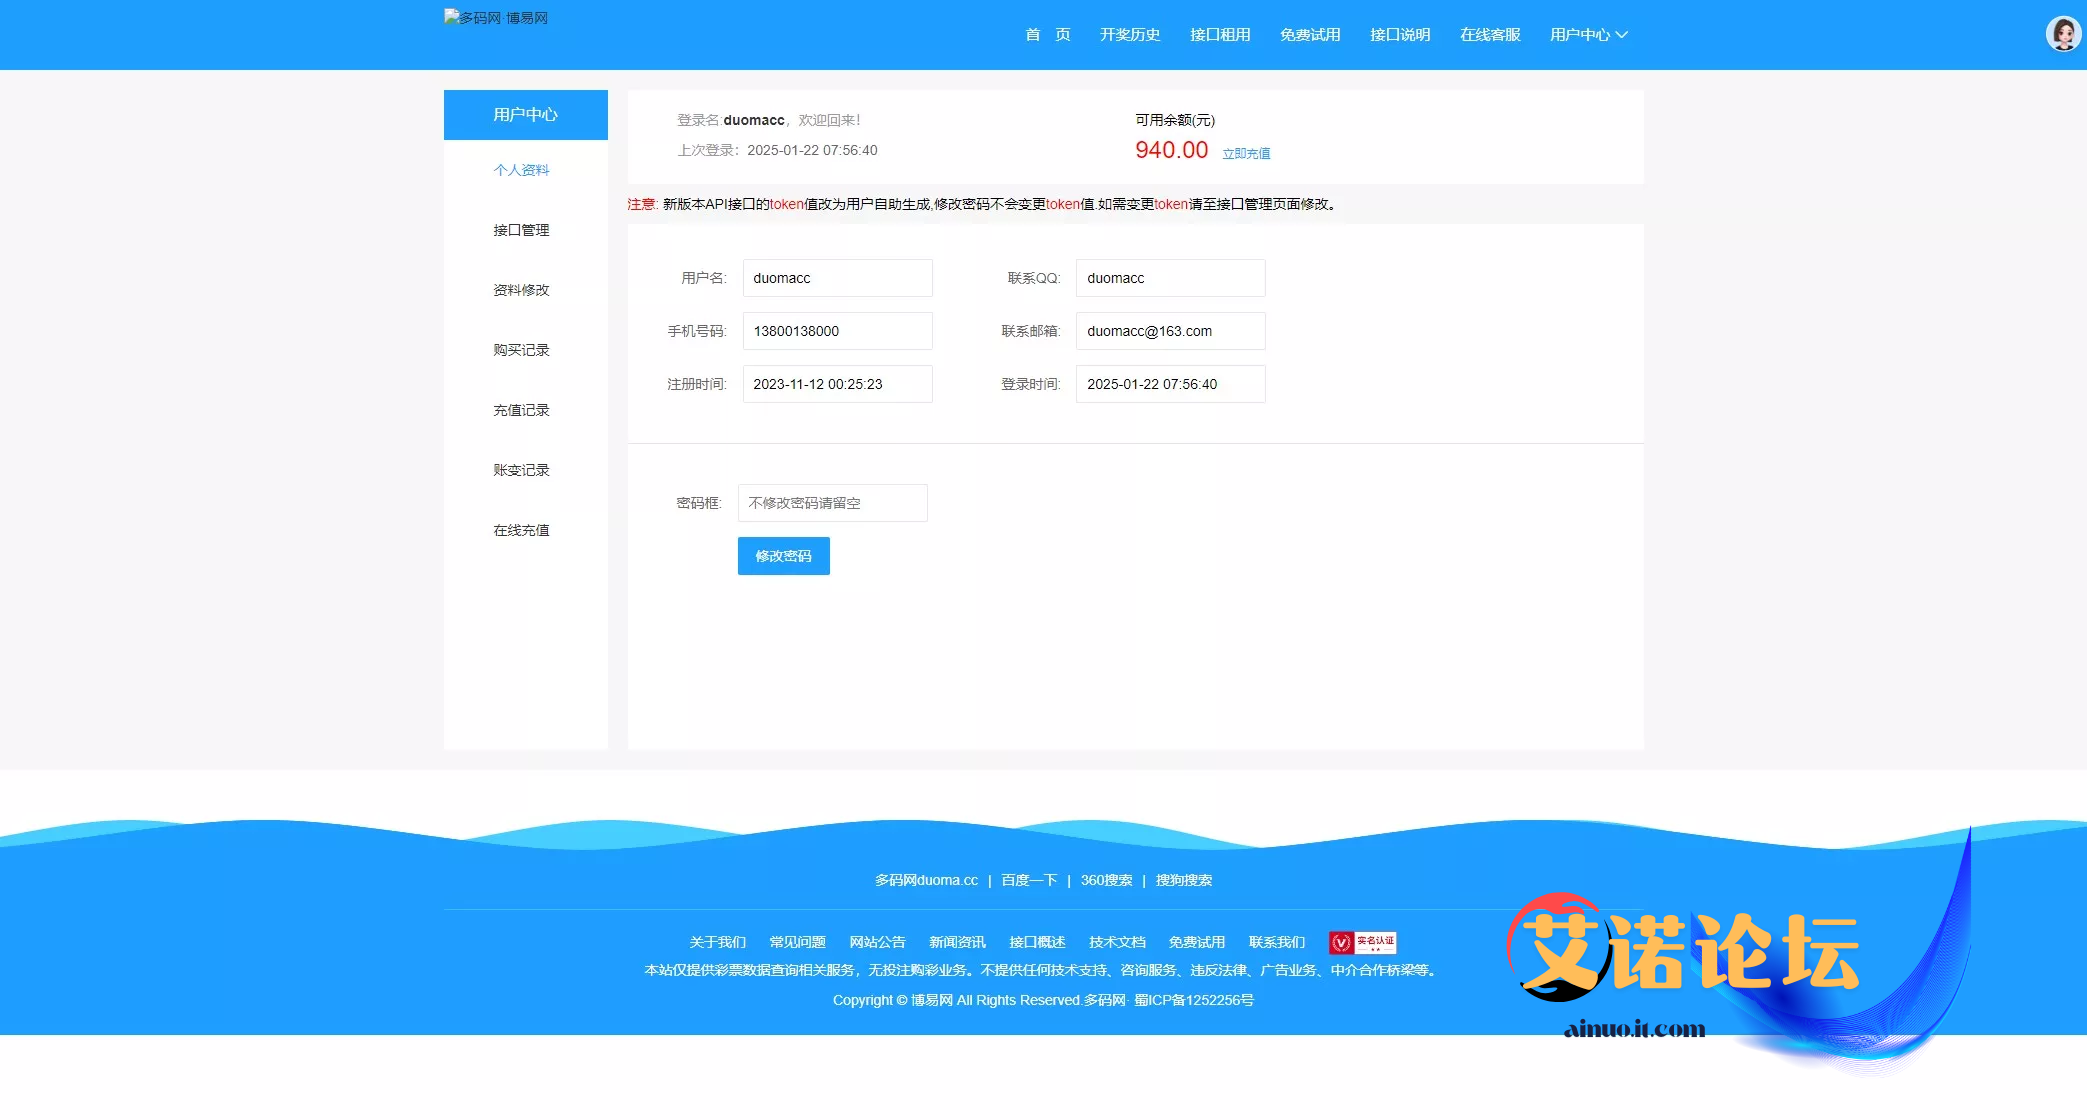2087x1120 pixels.
Task: Open 接口说明 nav item
Action: click(1400, 35)
